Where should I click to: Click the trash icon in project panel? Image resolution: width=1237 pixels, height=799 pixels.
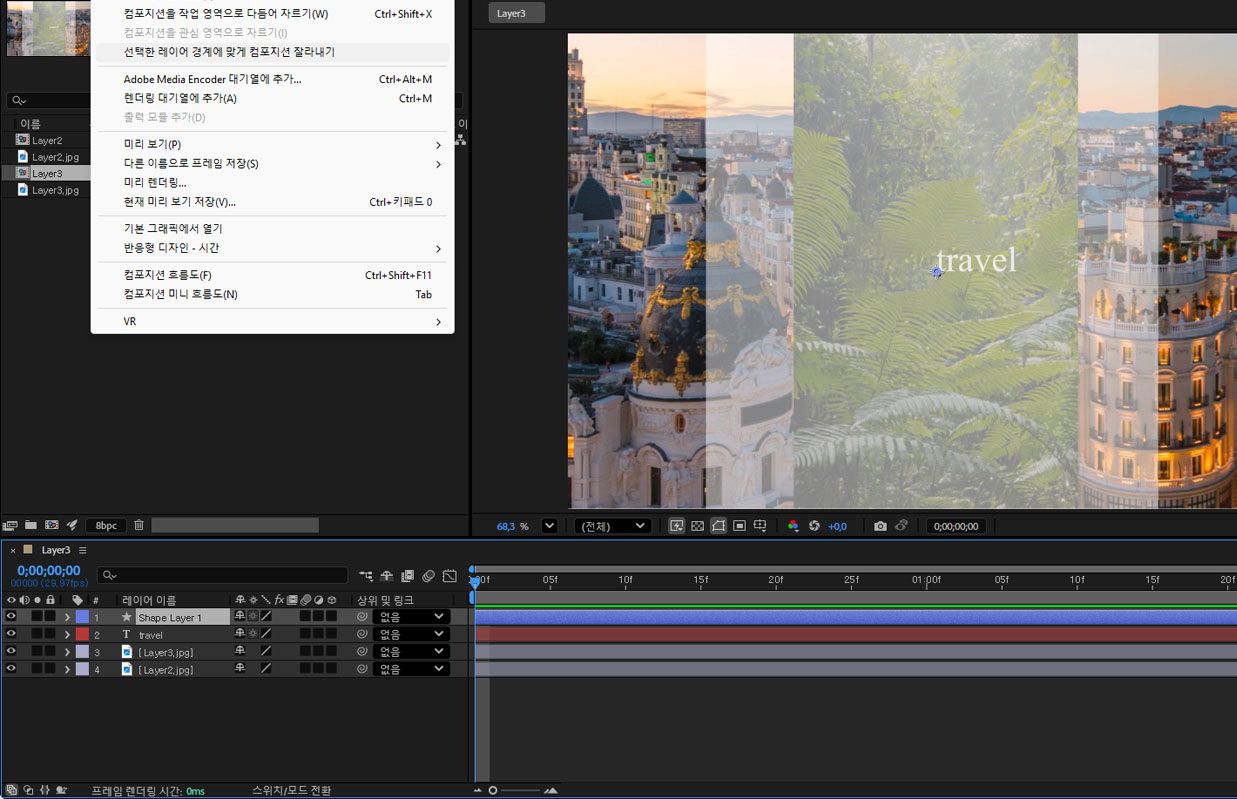139,525
